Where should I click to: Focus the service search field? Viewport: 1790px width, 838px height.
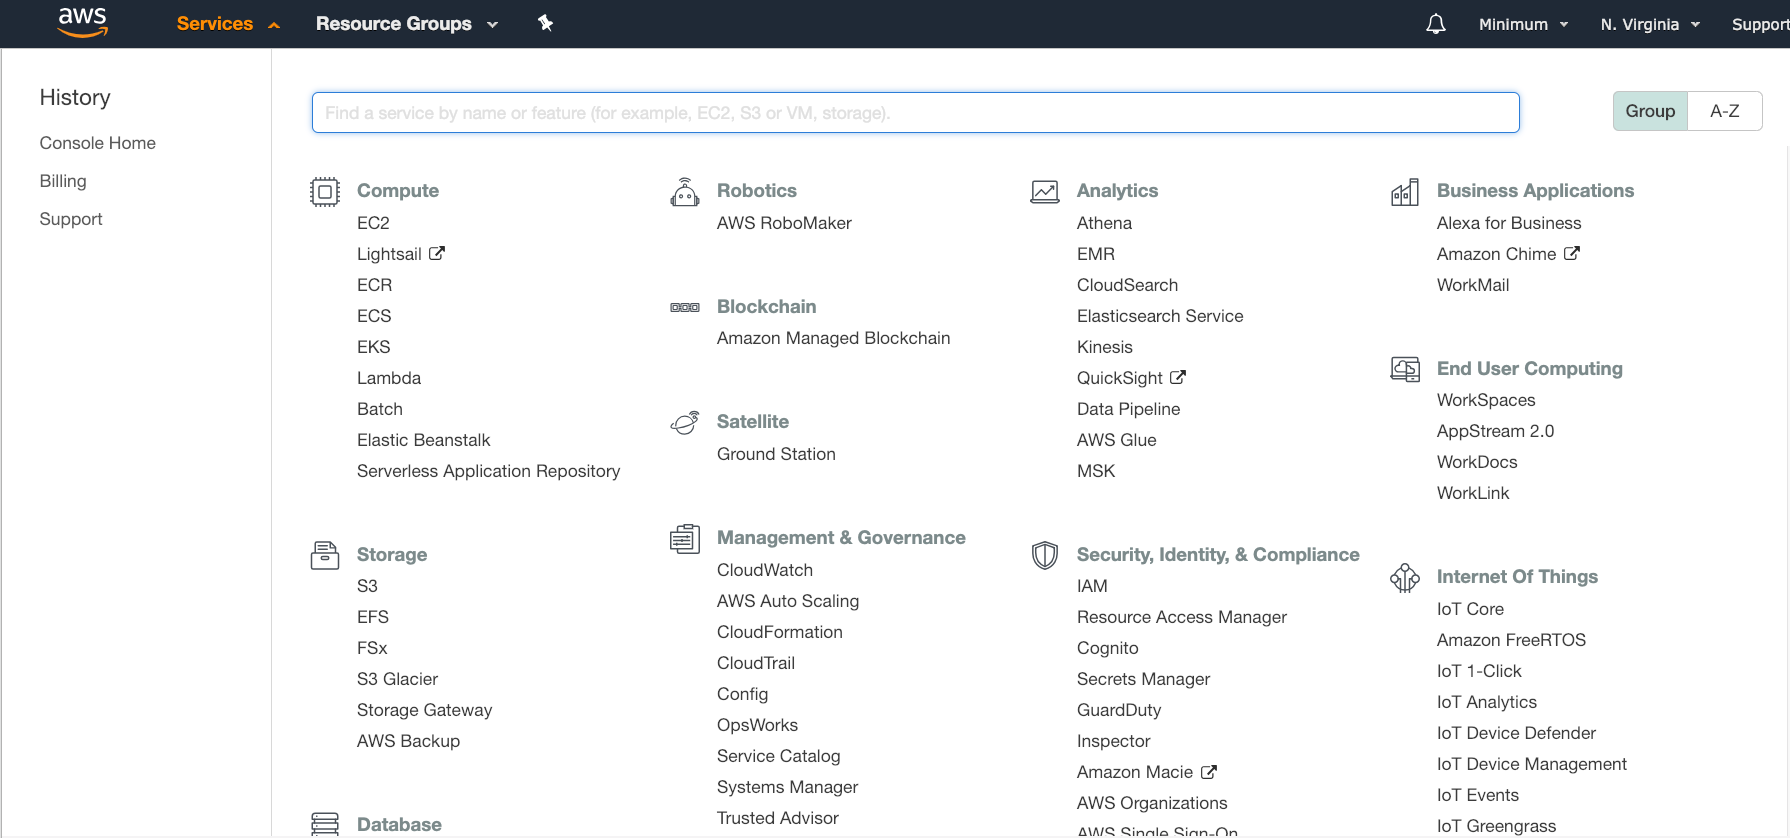916,113
